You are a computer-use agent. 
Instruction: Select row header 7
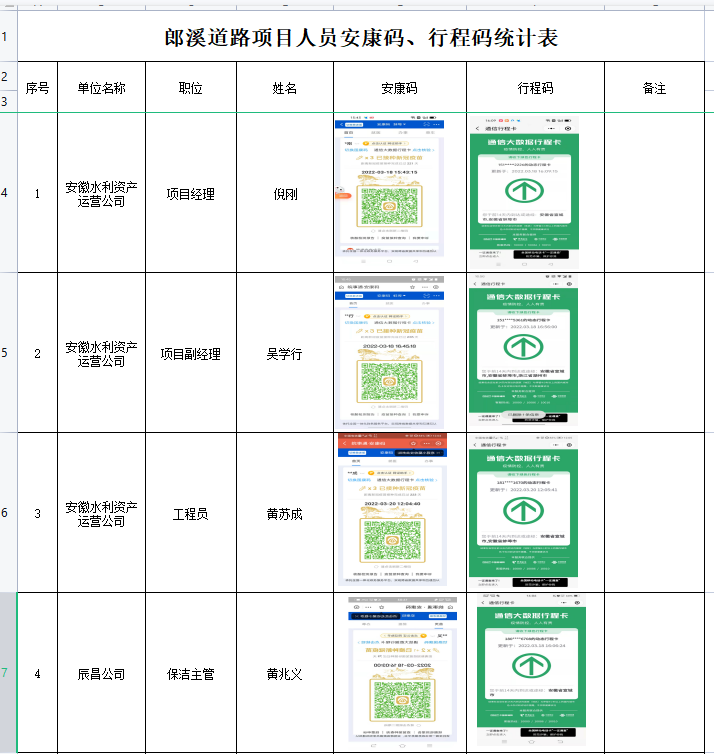(x=8, y=672)
